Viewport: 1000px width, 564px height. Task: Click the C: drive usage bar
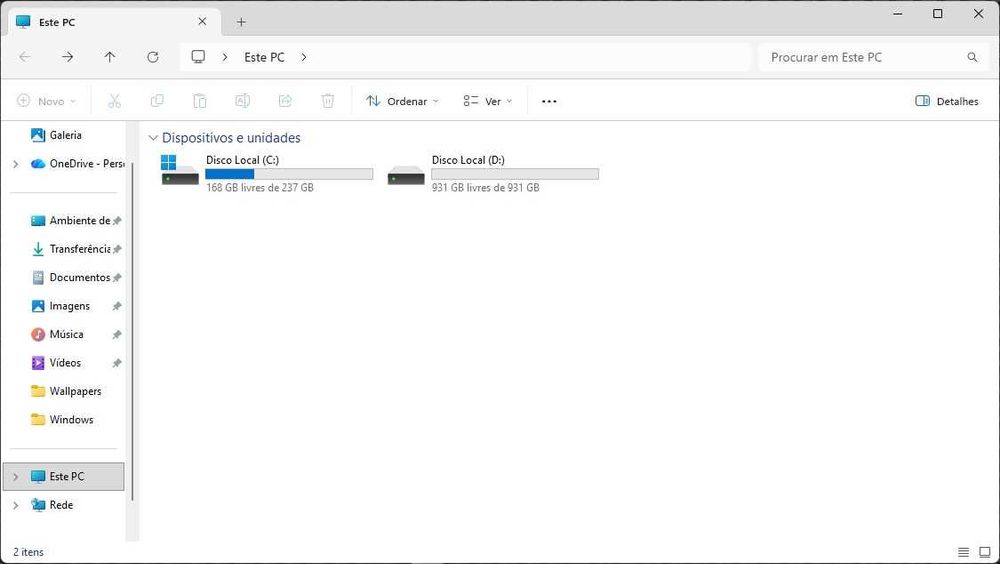coord(289,174)
